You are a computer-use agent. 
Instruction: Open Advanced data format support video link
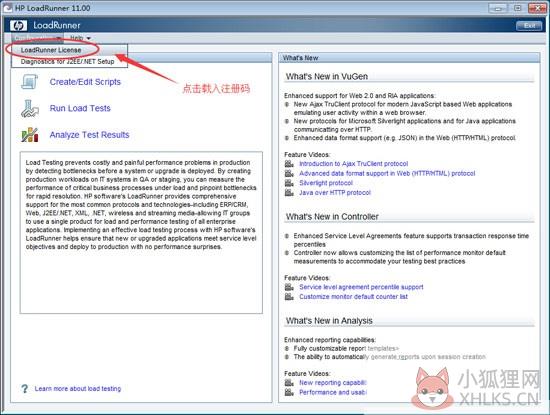tap(387, 173)
